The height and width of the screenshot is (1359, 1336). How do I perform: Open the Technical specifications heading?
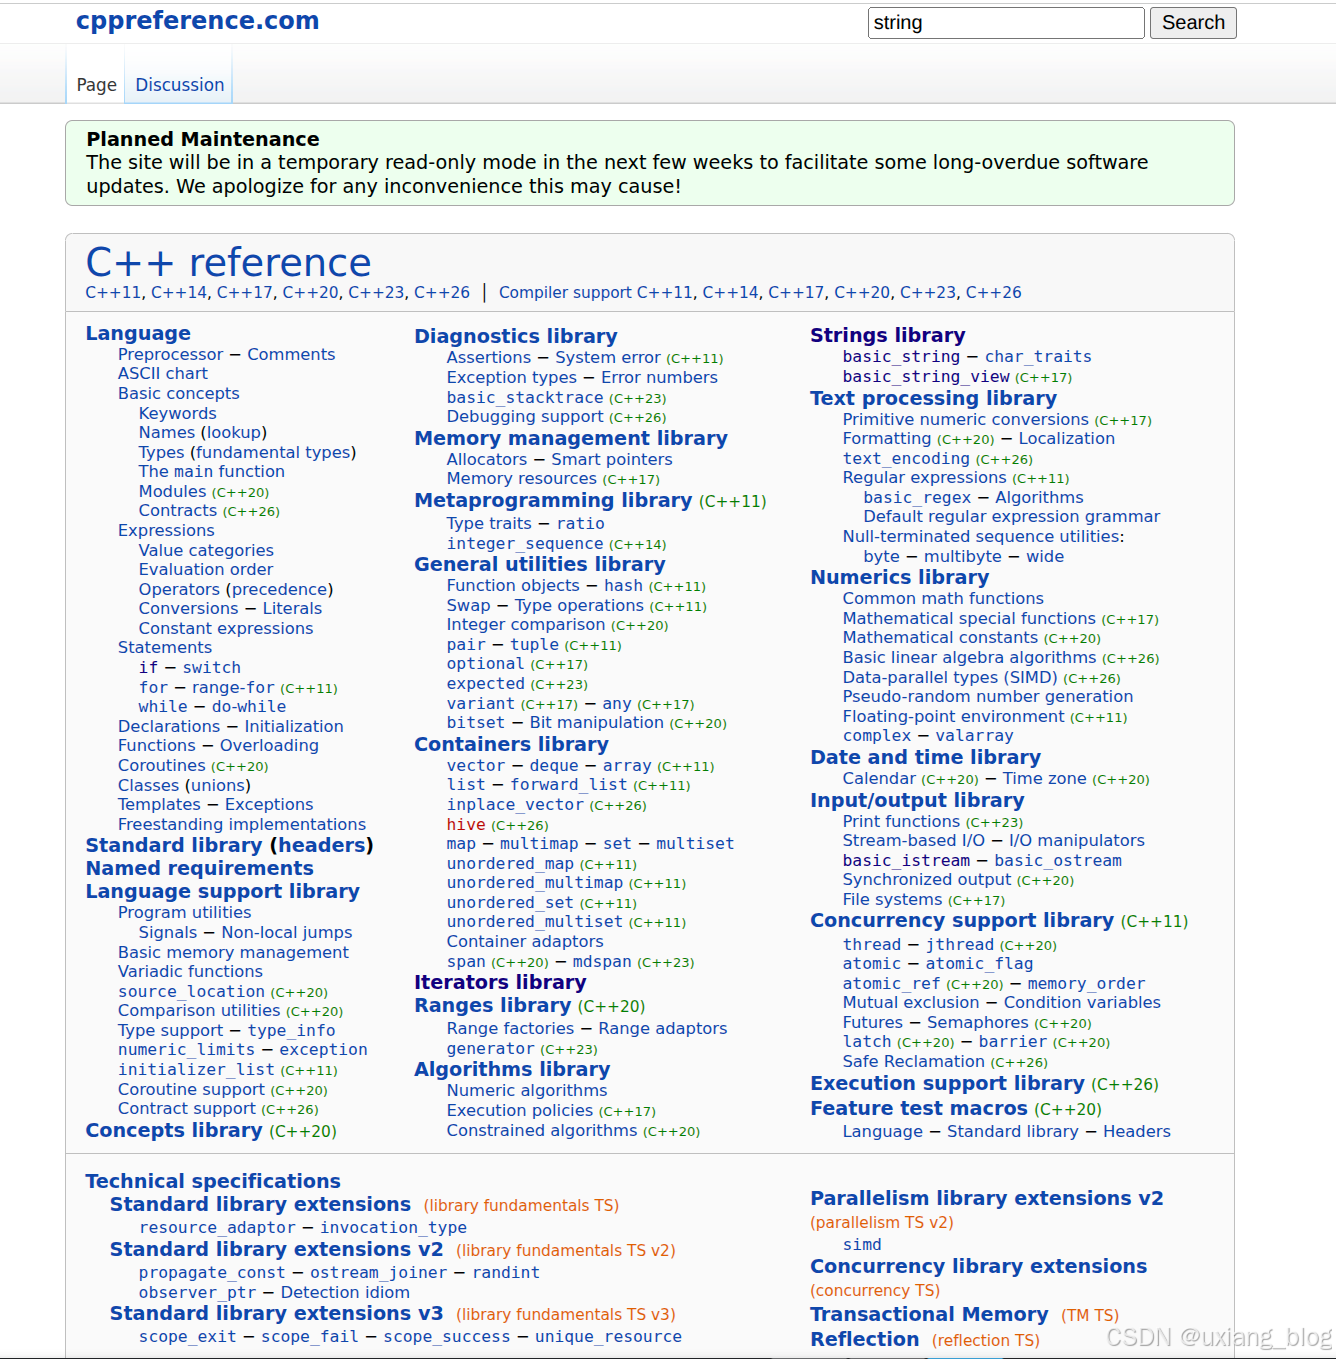pyautogui.click(x=213, y=1181)
